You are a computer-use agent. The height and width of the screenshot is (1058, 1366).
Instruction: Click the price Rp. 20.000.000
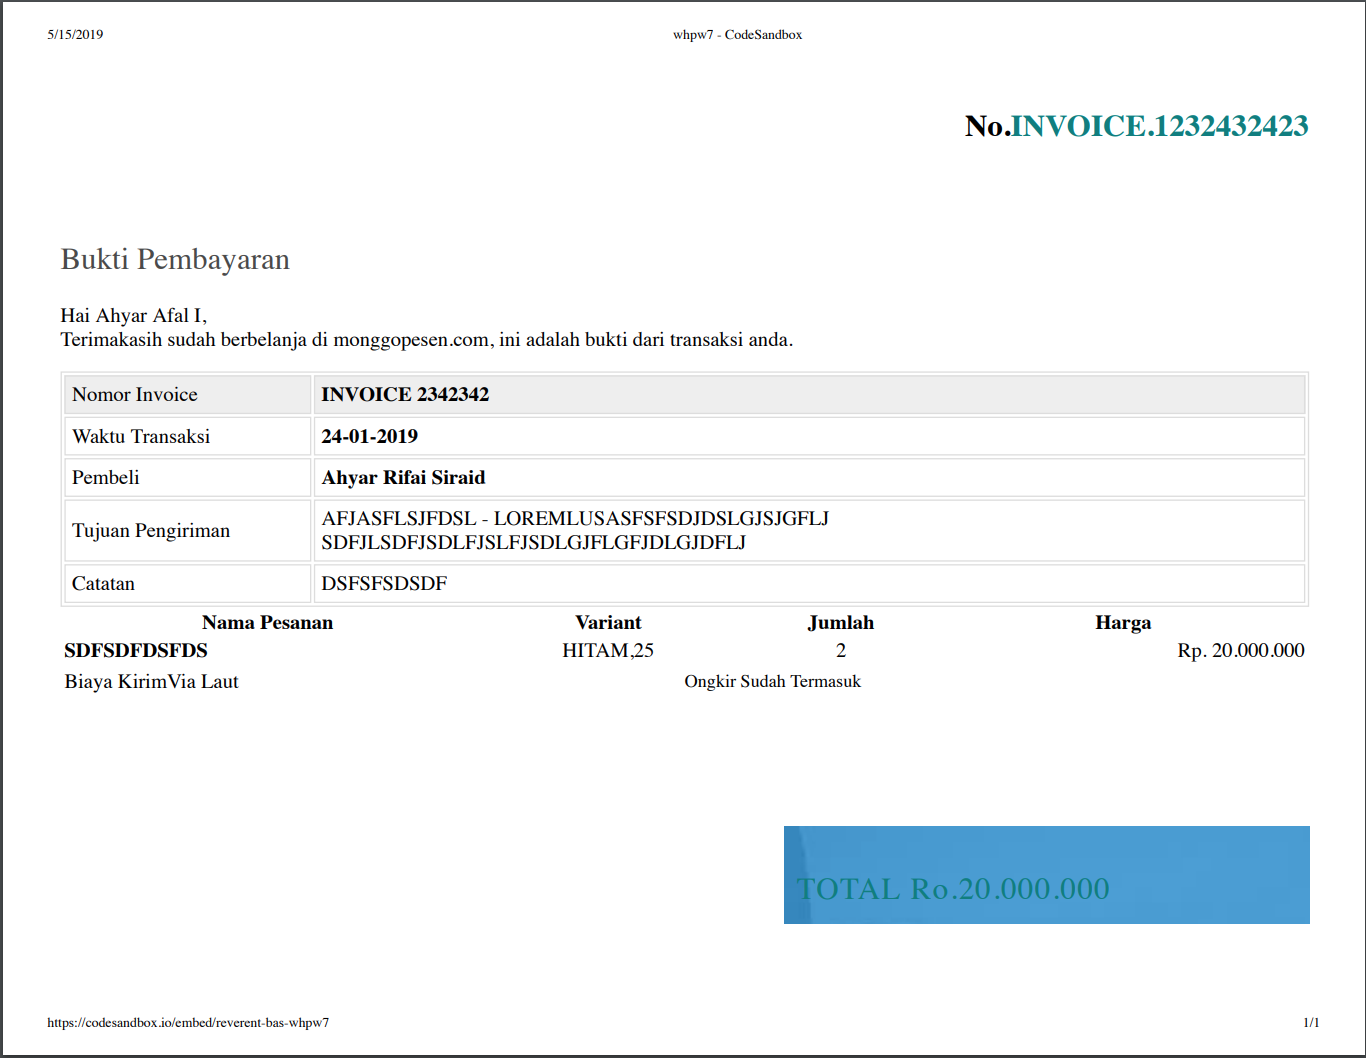1241,650
